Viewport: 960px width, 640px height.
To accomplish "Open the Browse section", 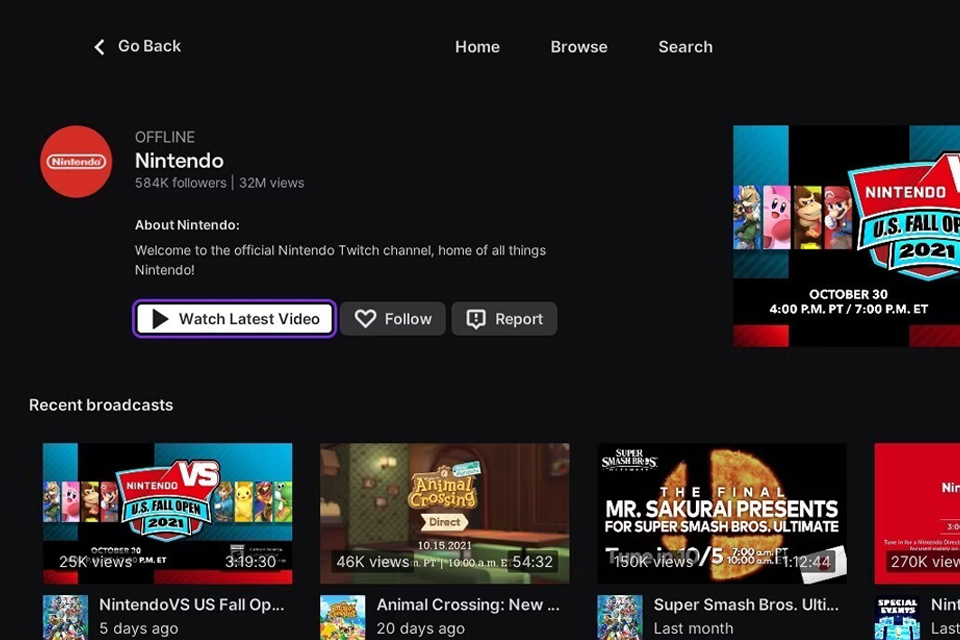I will click(x=579, y=47).
